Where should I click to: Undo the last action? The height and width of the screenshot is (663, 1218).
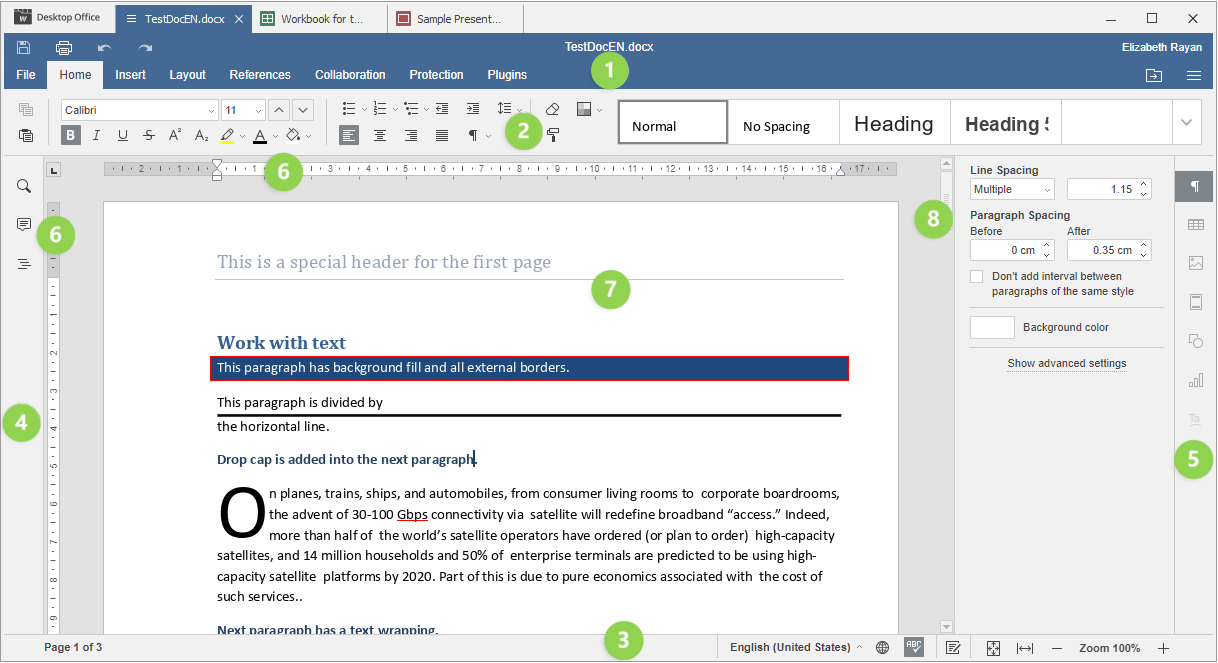(x=105, y=47)
